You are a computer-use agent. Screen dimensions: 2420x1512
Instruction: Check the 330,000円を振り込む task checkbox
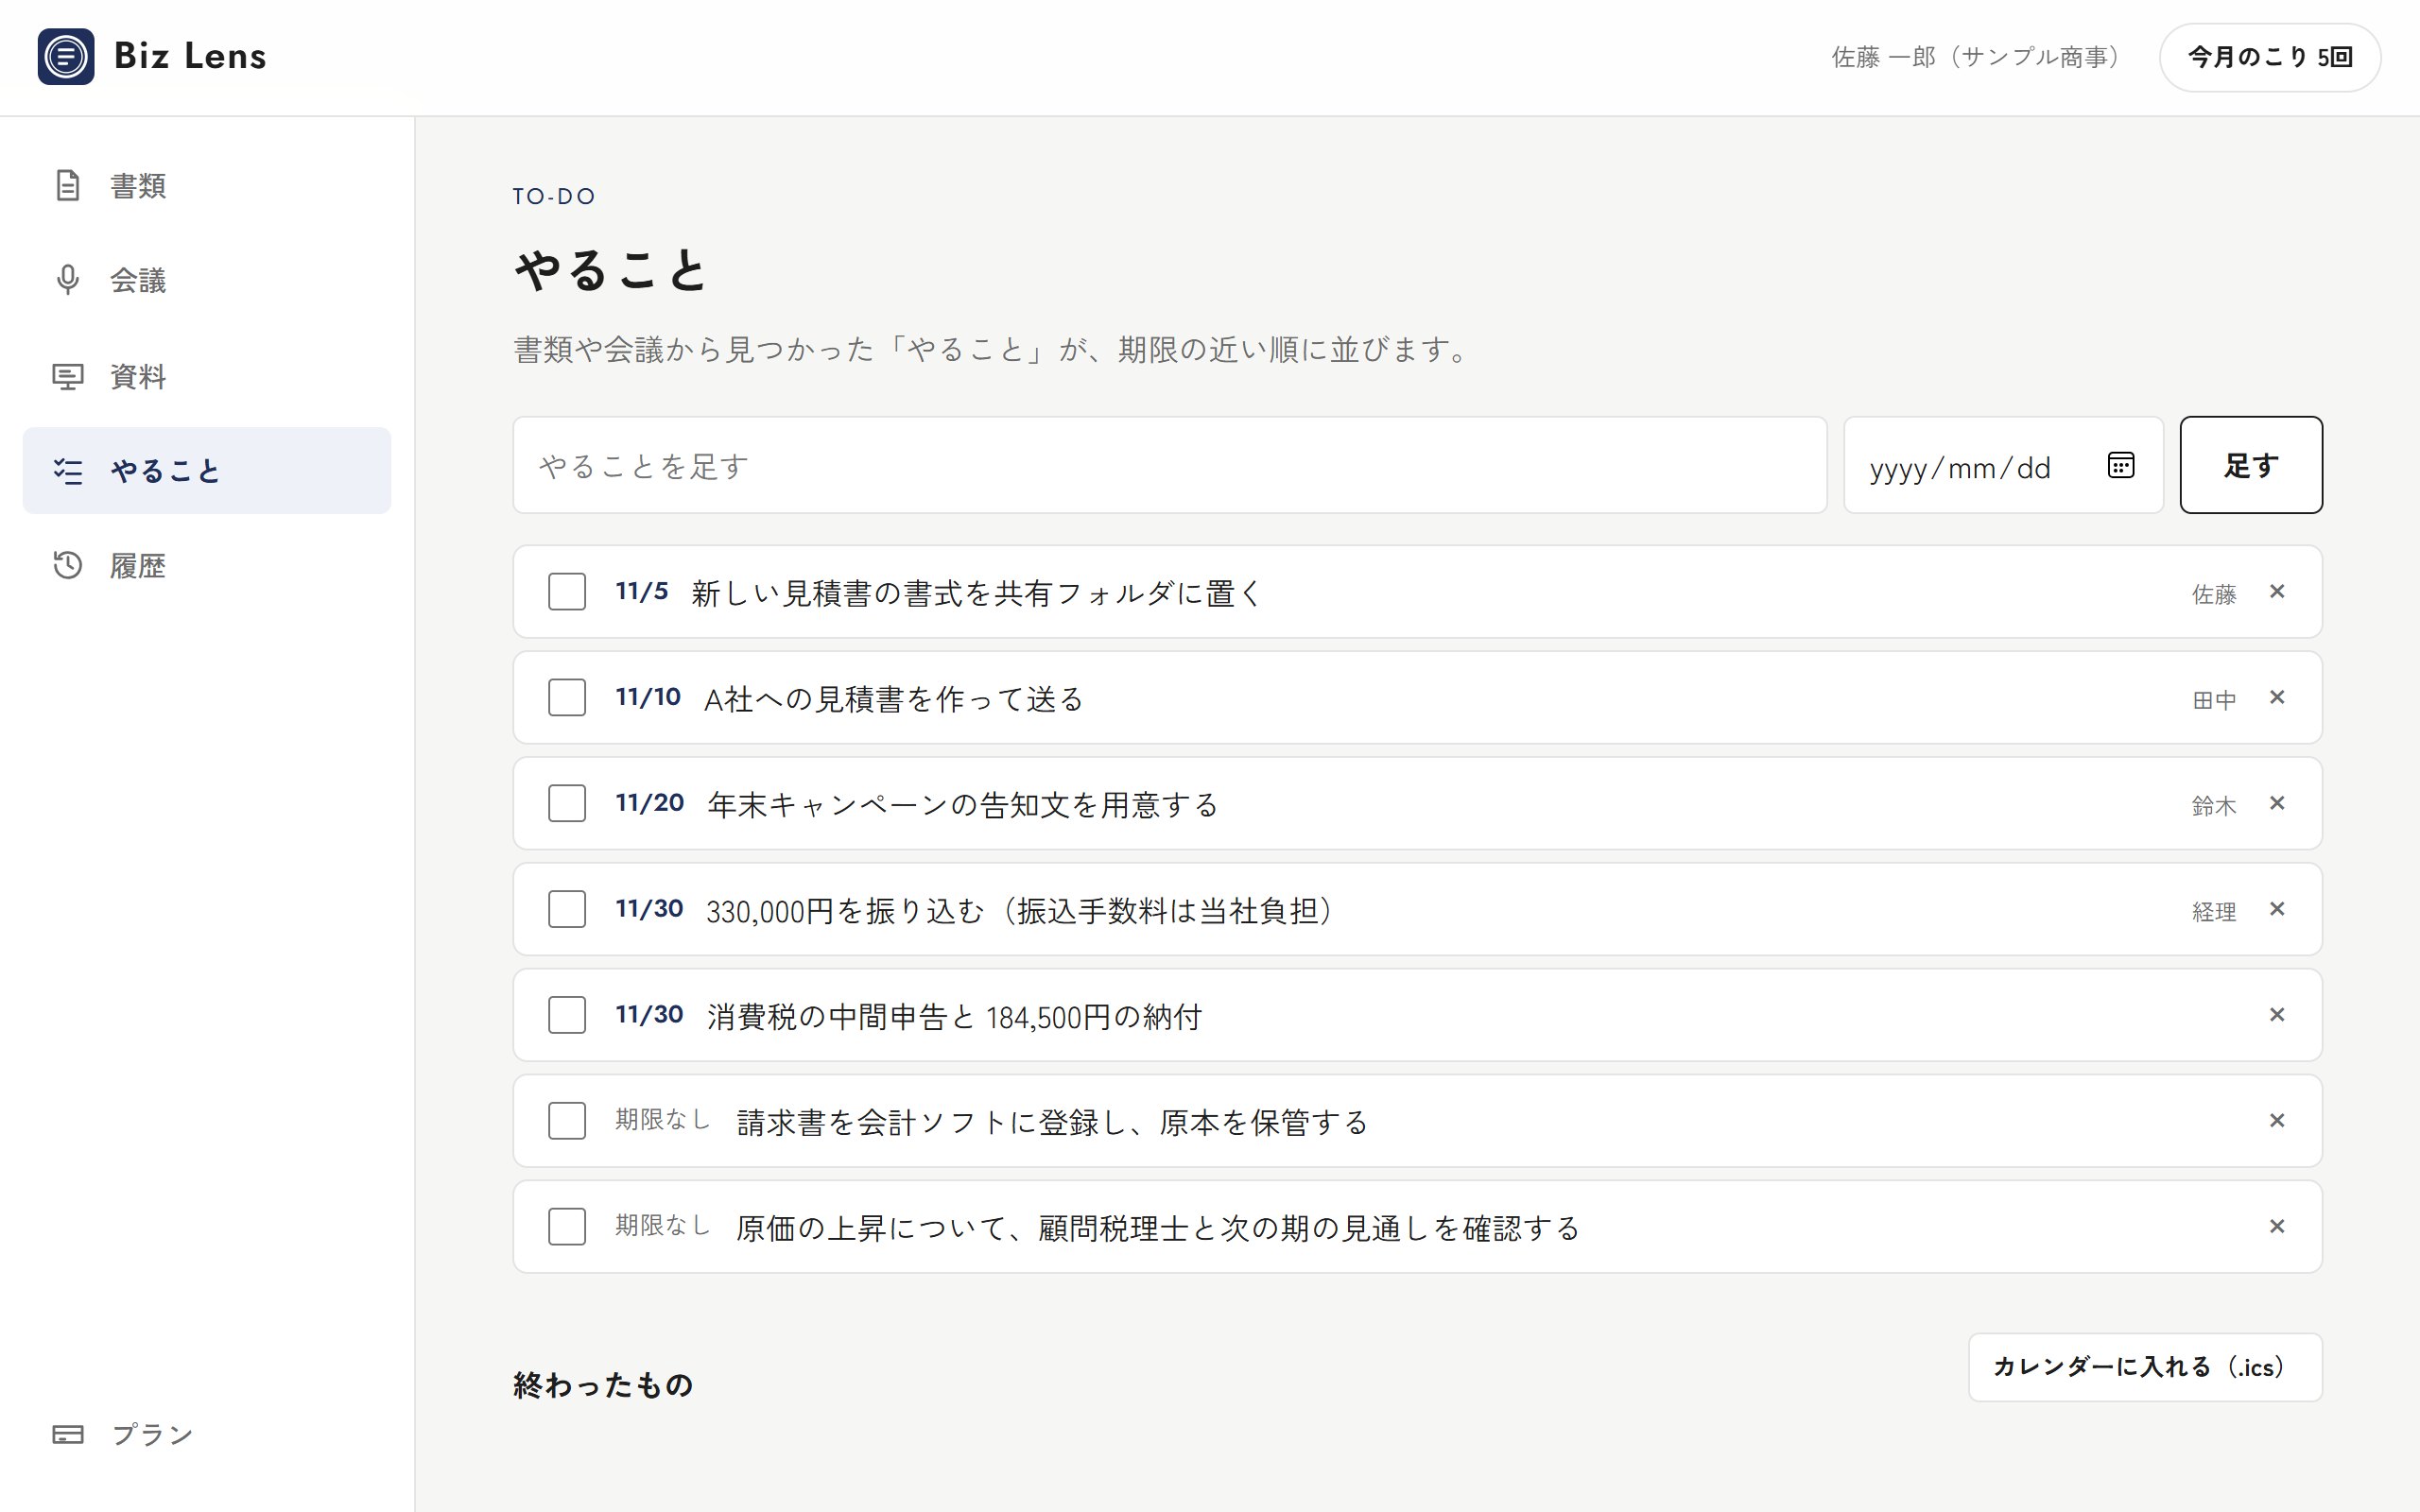(567, 910)
